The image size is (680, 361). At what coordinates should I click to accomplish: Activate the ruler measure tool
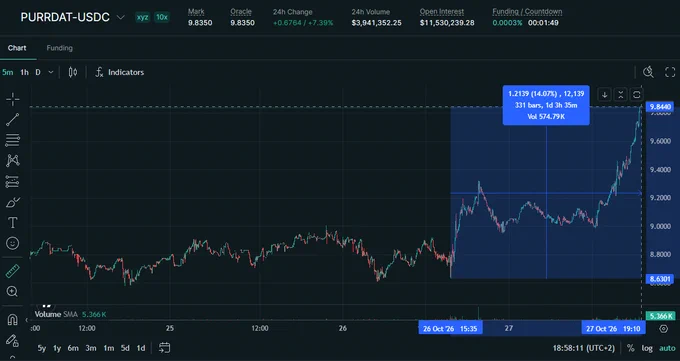tap(13, 271)
